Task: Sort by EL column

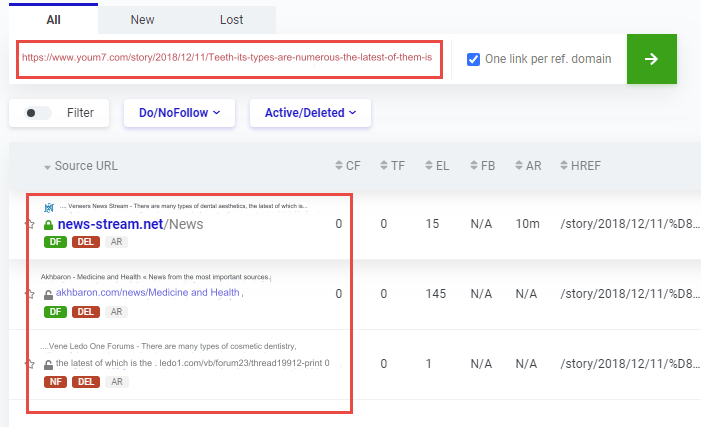Action: click(437, 166)
